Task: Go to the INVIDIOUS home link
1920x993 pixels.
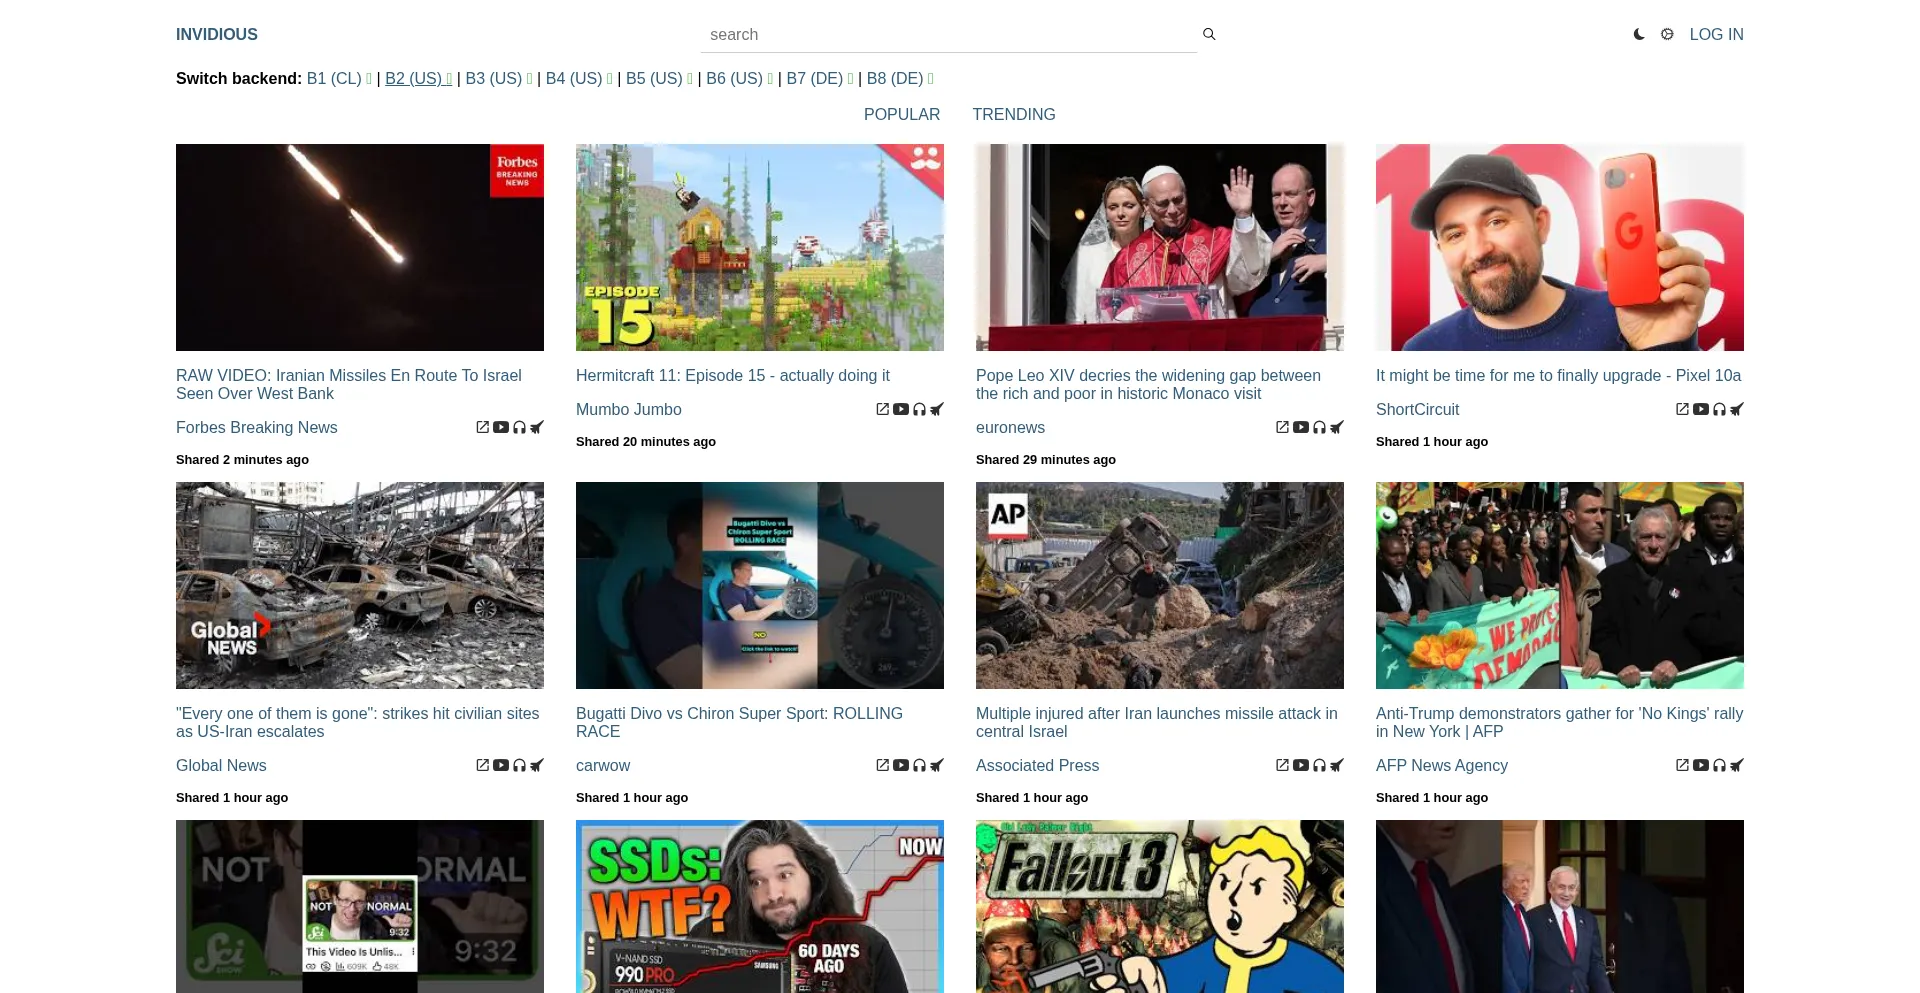Action: [217, 34]
